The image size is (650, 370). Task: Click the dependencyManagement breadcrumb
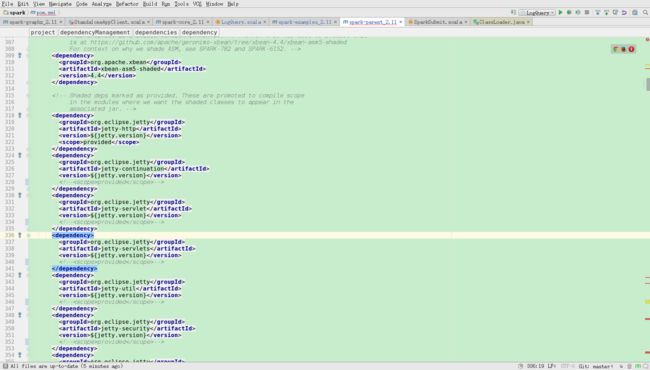pos(95,32)
